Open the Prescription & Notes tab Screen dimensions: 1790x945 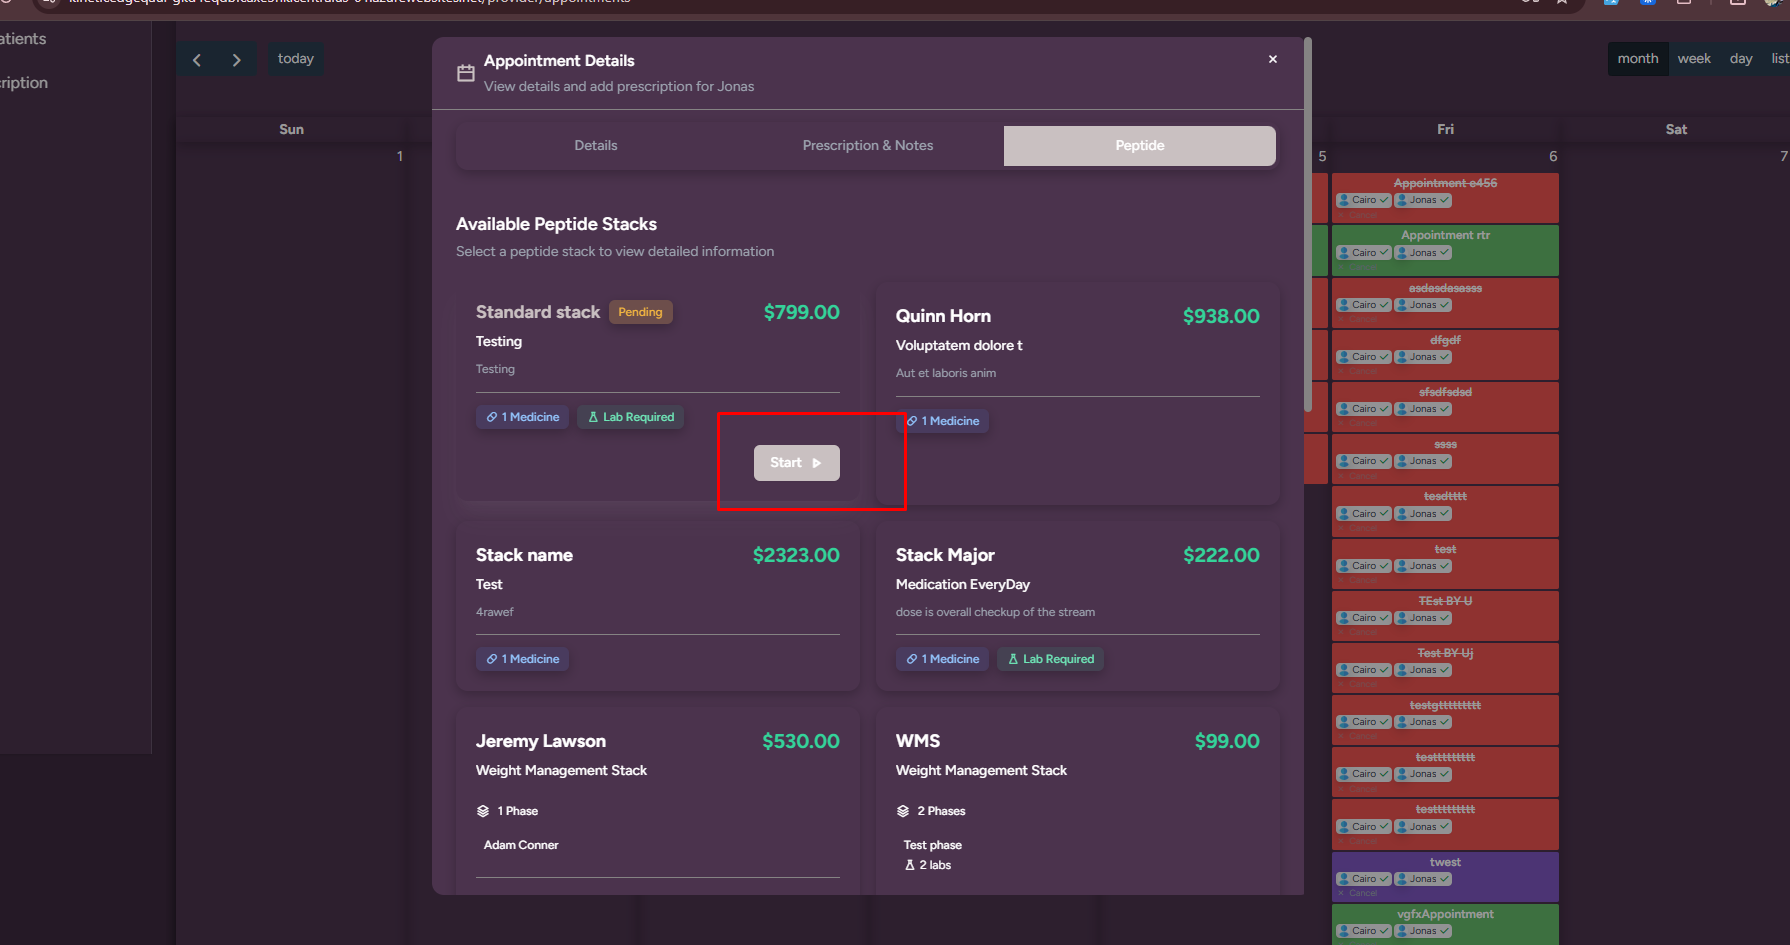pos(867,146)
